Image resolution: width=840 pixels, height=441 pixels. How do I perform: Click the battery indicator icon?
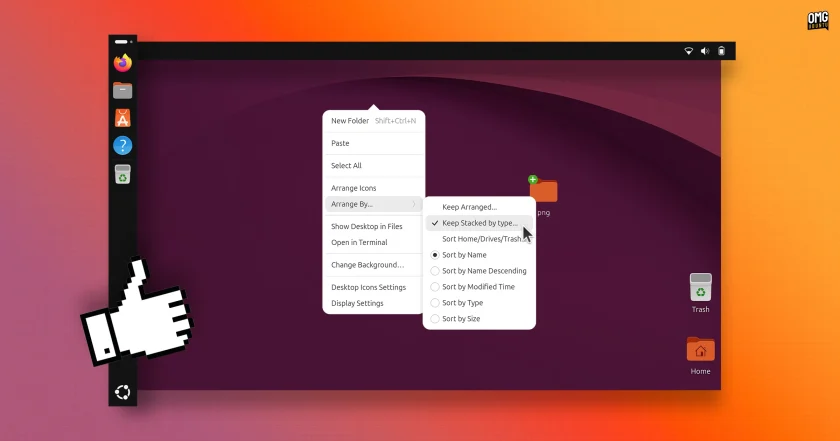tap(722, 51)
